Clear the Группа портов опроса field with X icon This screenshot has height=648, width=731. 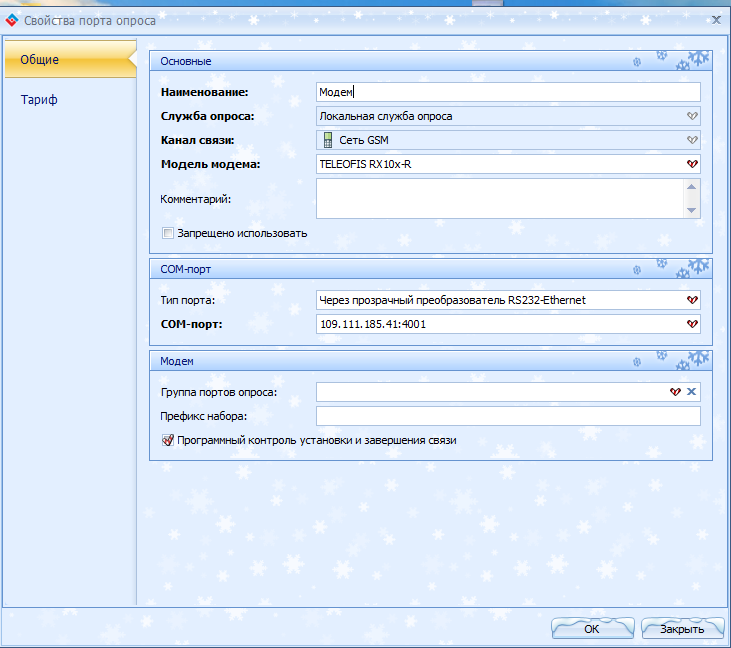pos(691,392)
